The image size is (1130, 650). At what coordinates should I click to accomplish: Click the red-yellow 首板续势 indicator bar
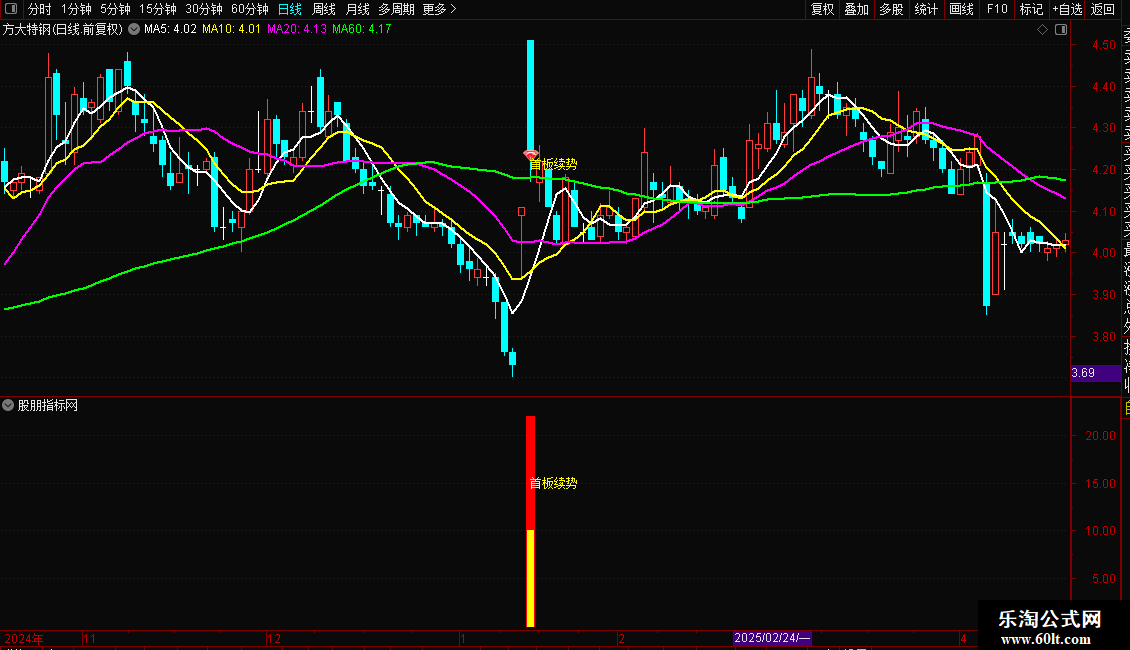[530, 521]
